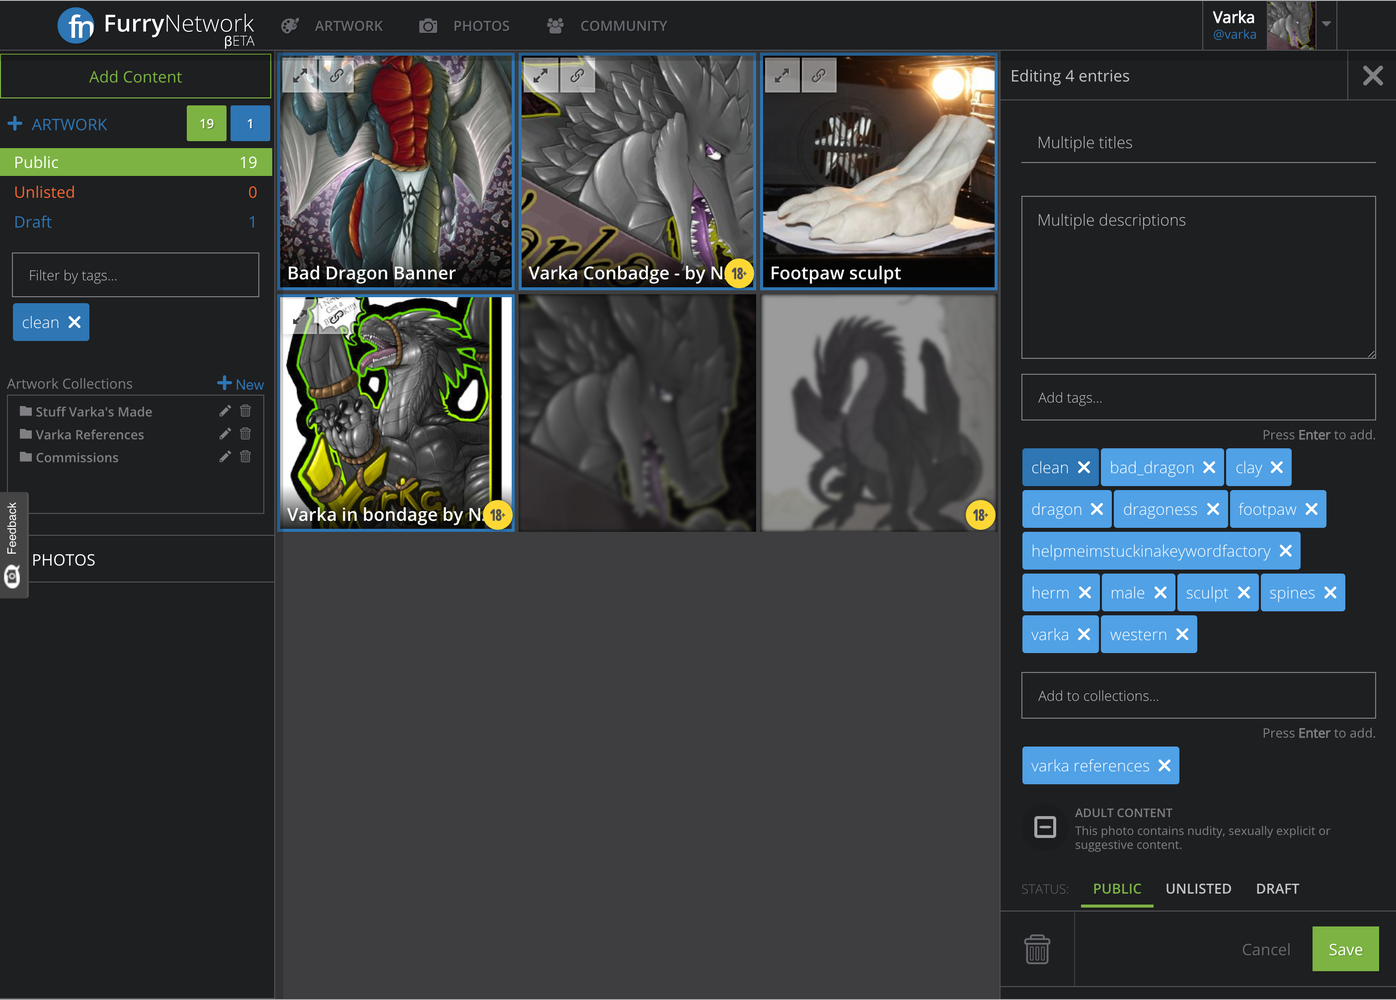Set status to Draft
1396x1000 pixels.
click(1277, 889)
